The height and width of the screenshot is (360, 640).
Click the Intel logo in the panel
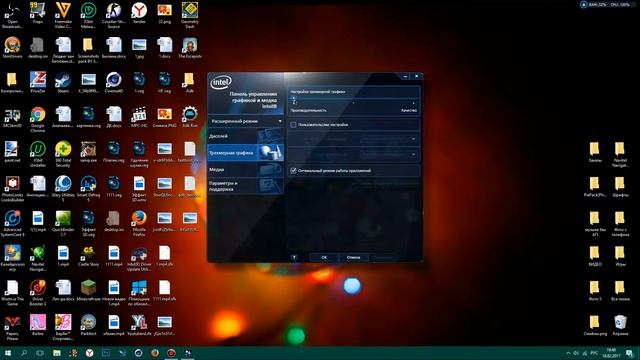tap(221, 82)
